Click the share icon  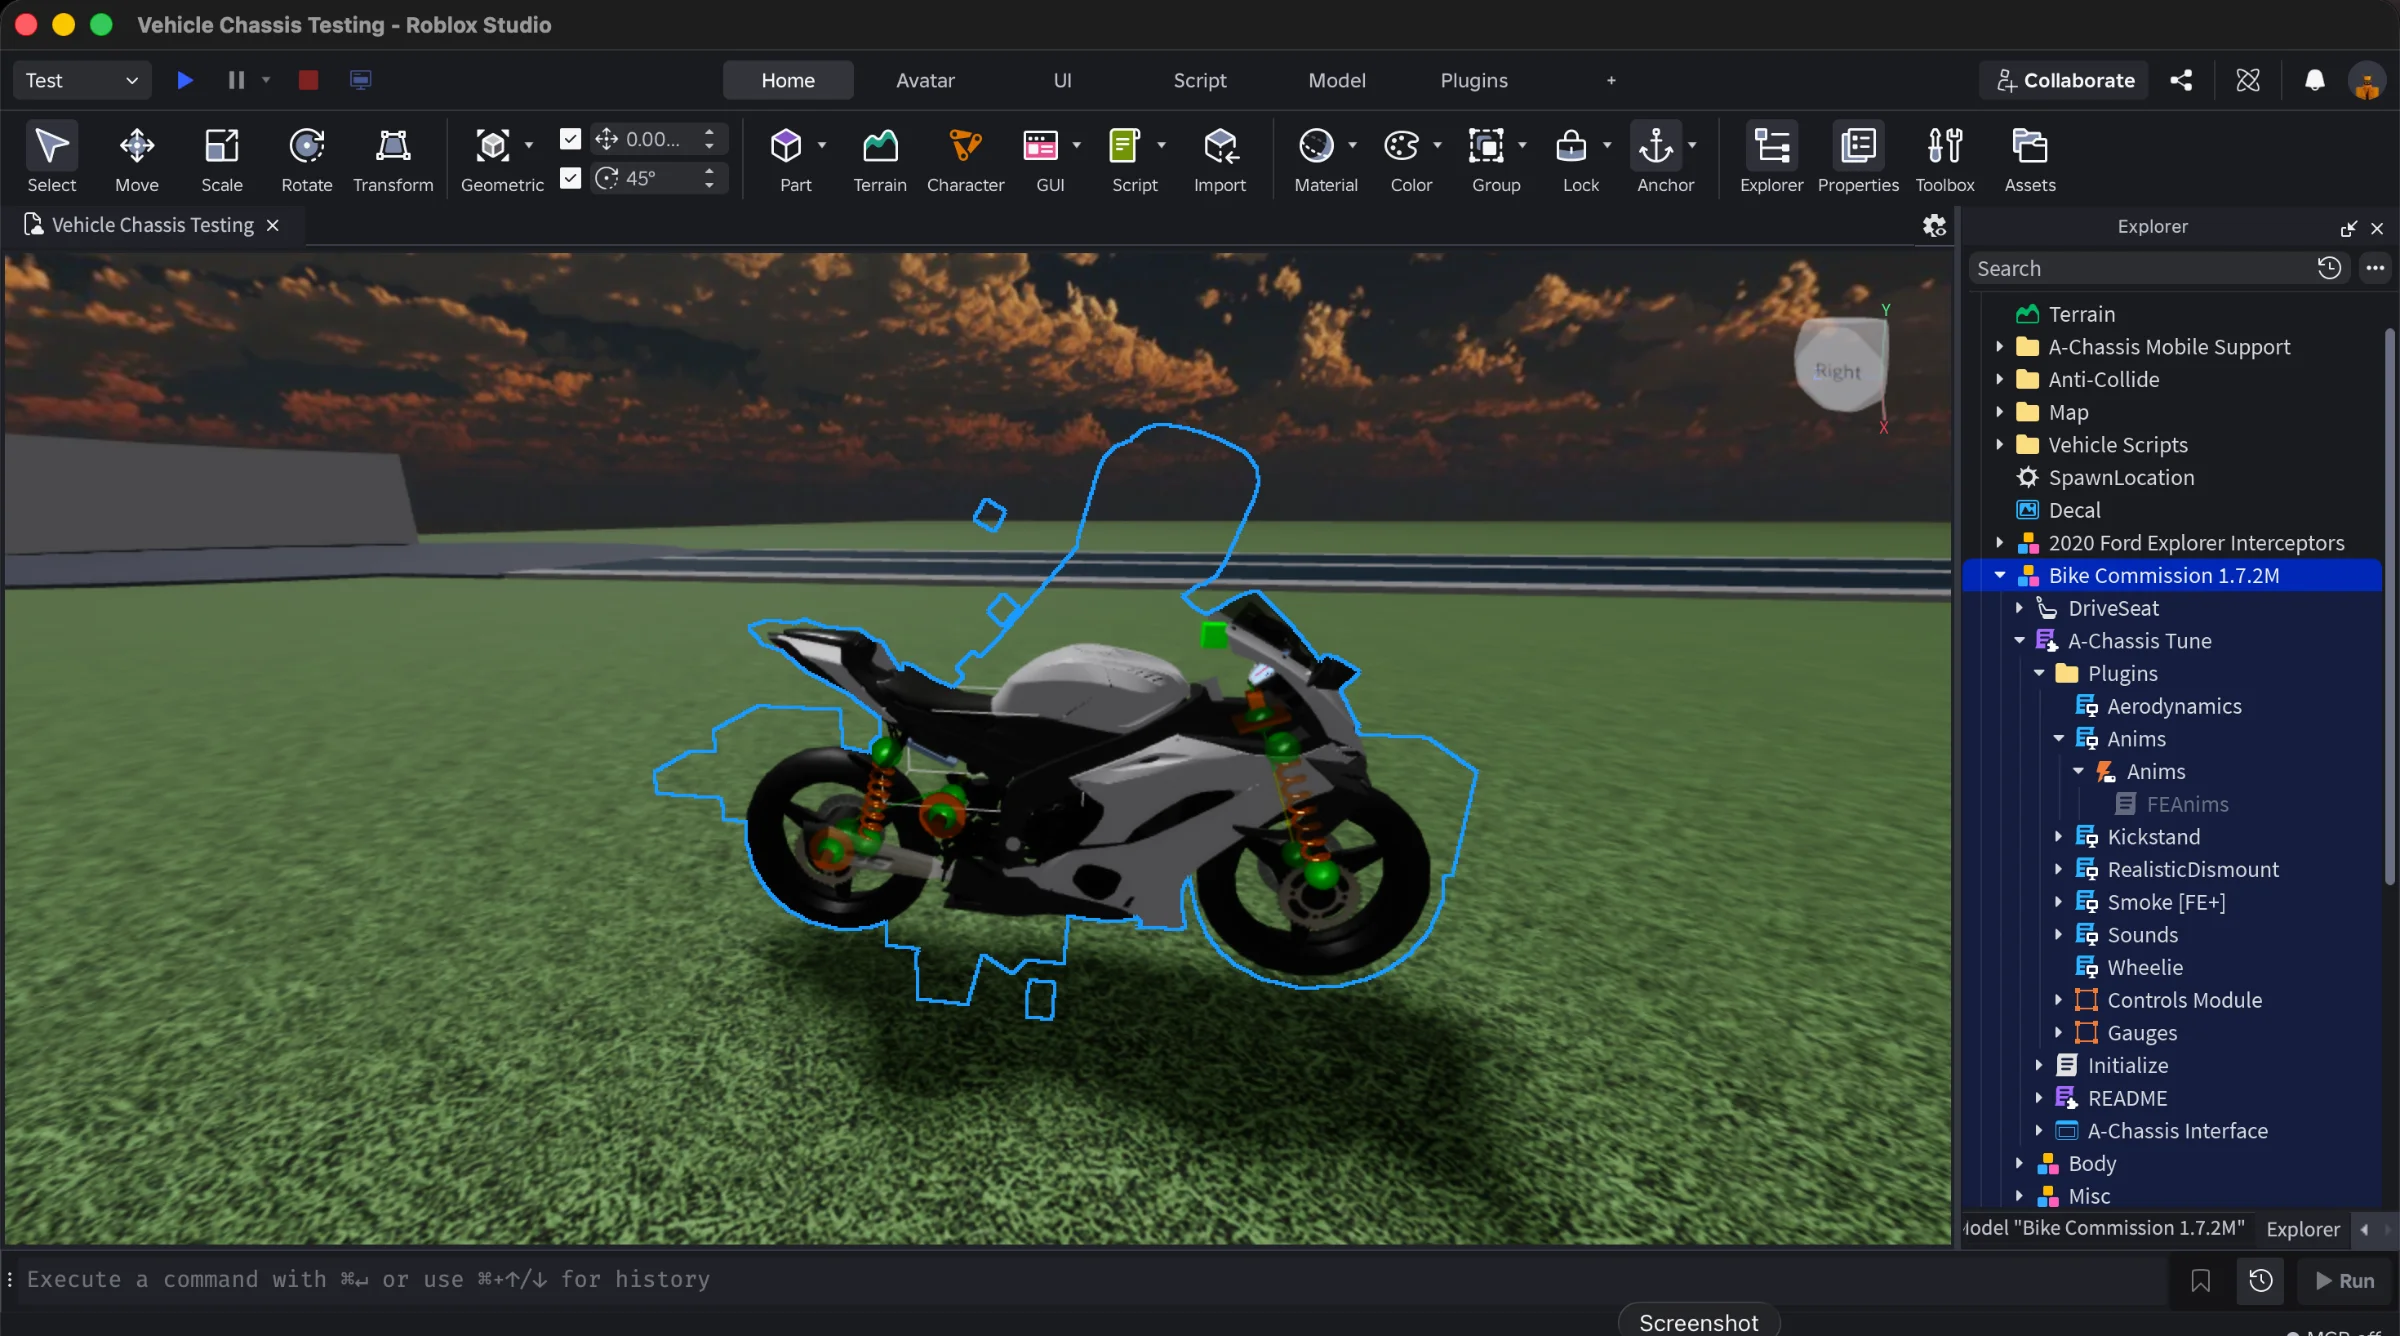pyautogui.click(x=2181, y=80)
